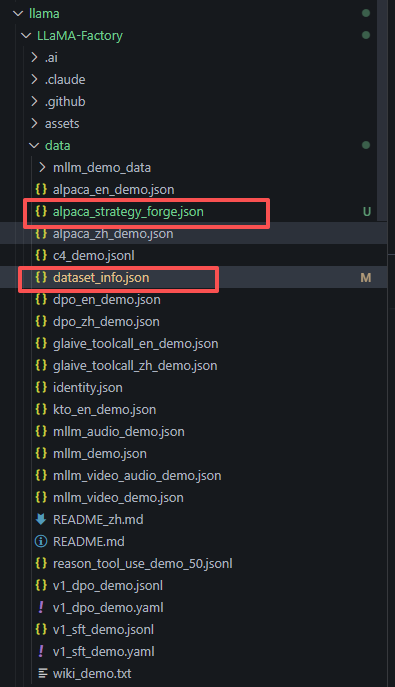Open v1_sft_demo.jsonl file
Image resolution: width=395 pixels, height=687 pixels.
click(x=103, y=630)
